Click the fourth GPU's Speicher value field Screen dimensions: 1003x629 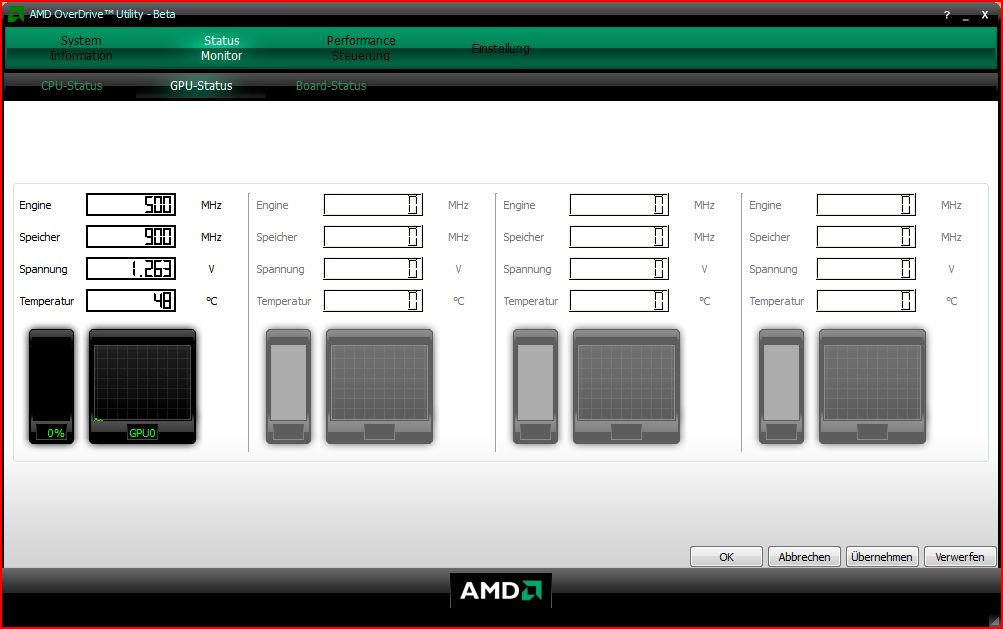pyautogui.click(x=866, y=237)
